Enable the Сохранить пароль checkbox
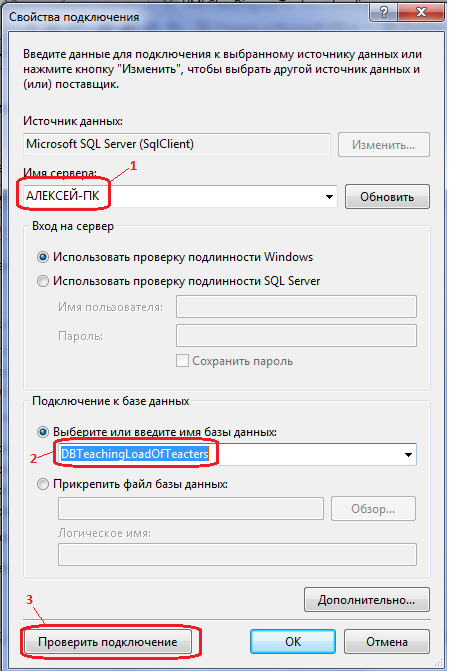Viewport: 449px width, 671px height. pyautogui.click(x=182, y=361)
